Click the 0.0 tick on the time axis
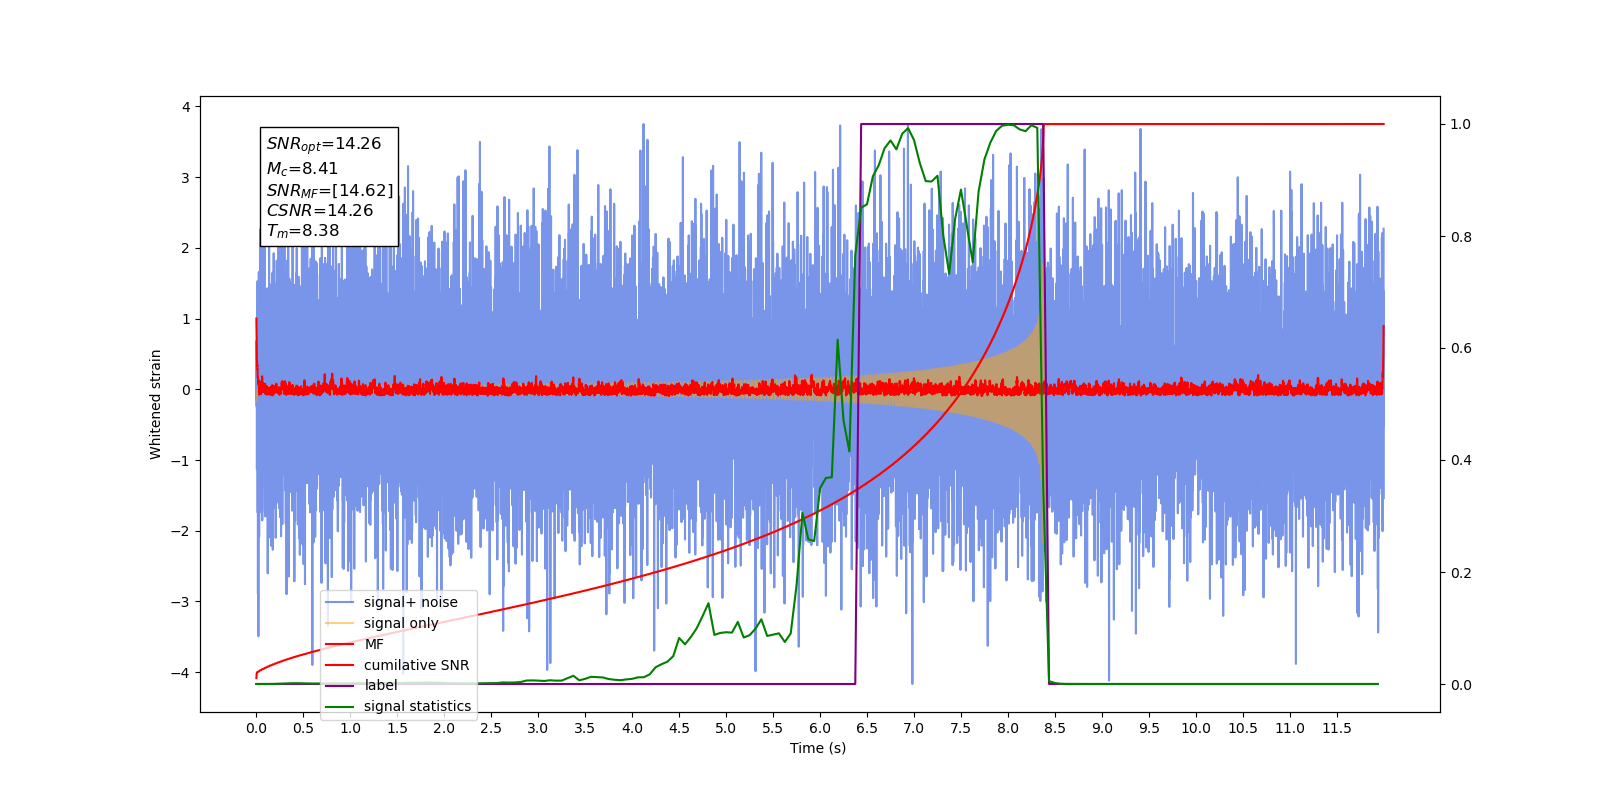 point(256,728)
